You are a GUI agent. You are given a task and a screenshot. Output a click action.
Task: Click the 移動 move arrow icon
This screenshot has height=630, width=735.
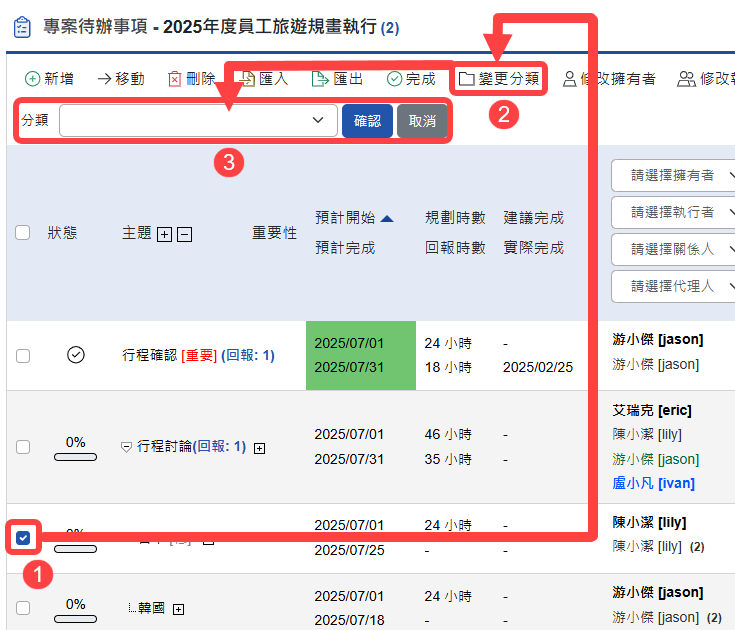pyautogui.click(x=104, y=79)
